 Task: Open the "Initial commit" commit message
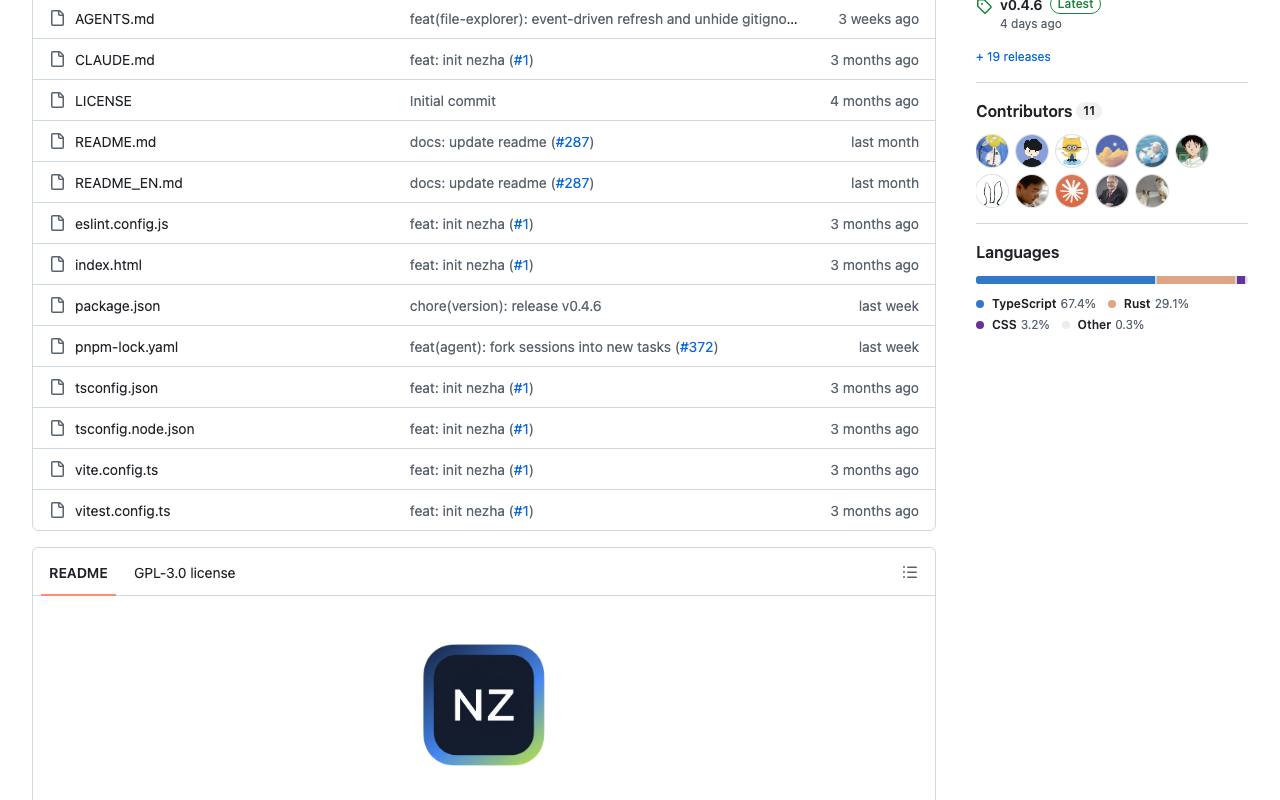click(453, 101)
